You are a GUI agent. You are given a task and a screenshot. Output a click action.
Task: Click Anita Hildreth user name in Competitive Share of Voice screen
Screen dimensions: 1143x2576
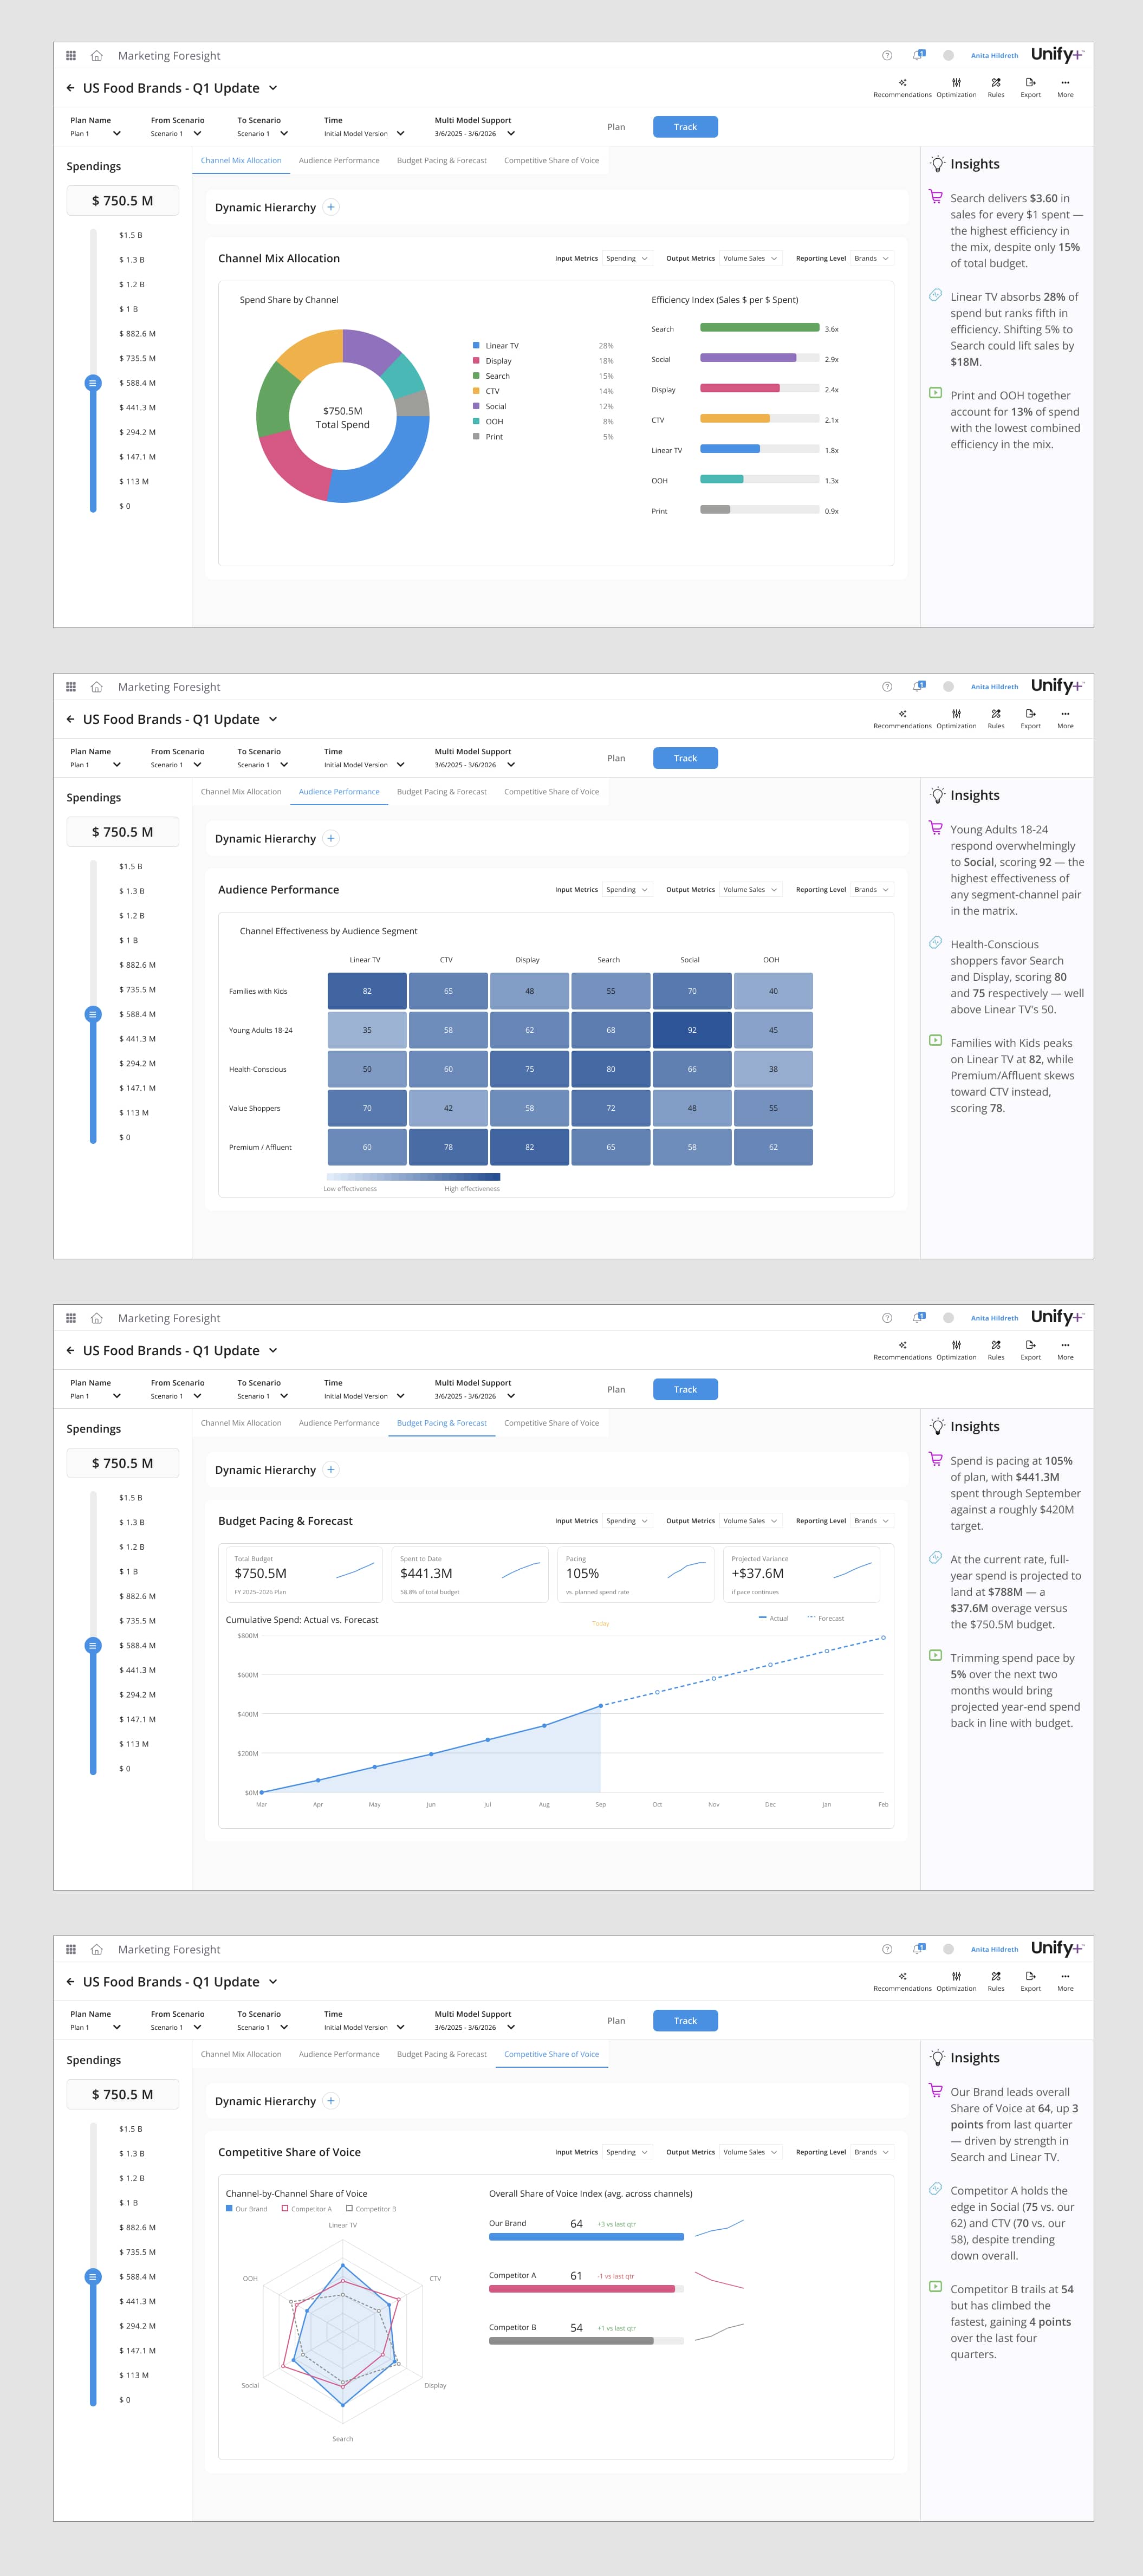[994, 1949]
